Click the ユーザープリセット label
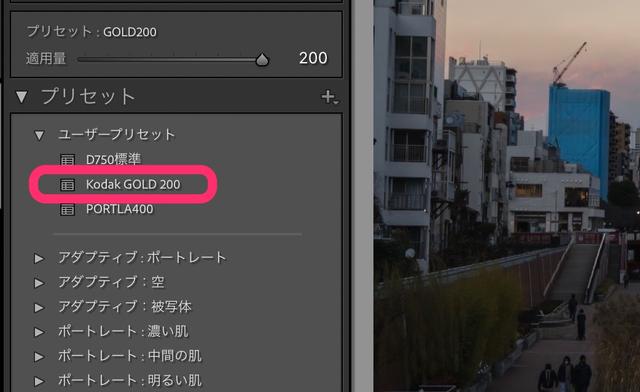Screen dimensions: 640x392 pos(116,134)
